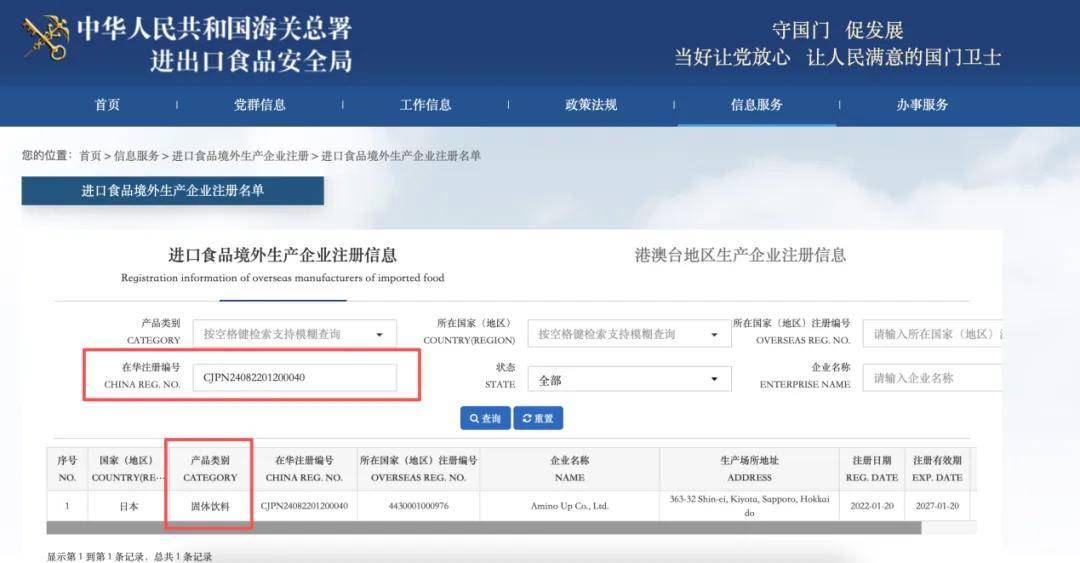Click the 2022-01-20 registration date cell
Screen dimensions: 1080x563
point(872,506)
